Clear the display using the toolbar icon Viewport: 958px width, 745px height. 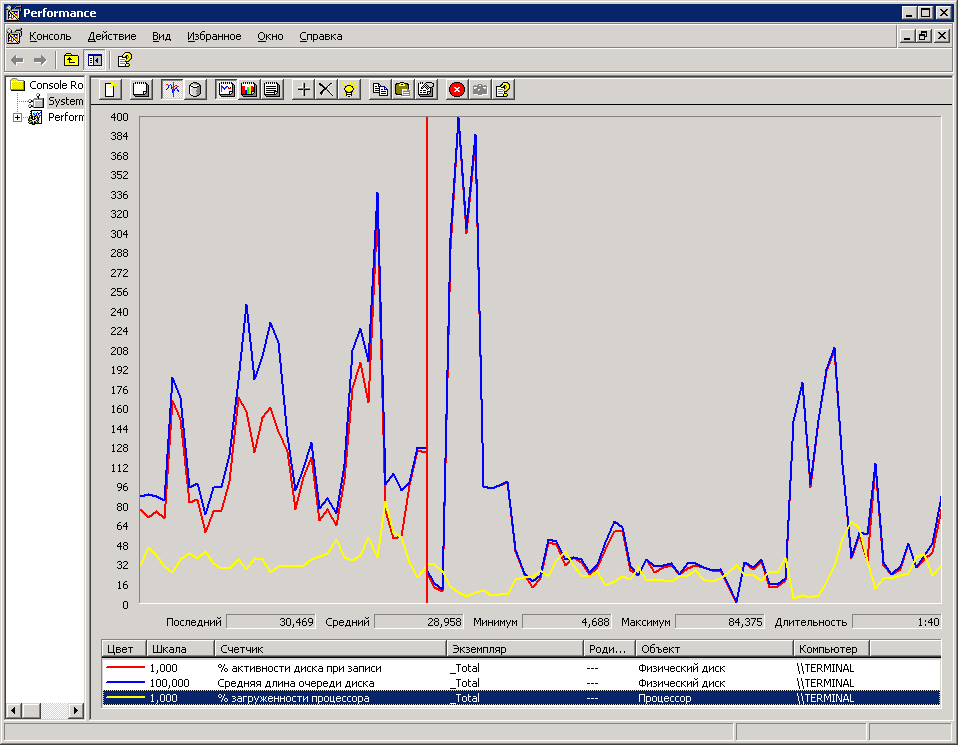click(x=141, y=90)
